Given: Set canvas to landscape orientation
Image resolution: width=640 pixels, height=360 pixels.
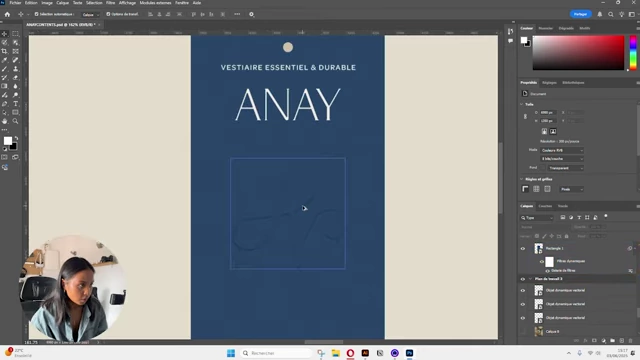Looking at the screenshot, I should pos(553,131).
